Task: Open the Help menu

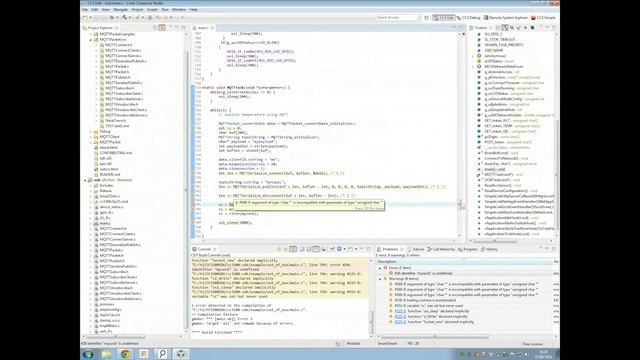Action: pos(193,9)
